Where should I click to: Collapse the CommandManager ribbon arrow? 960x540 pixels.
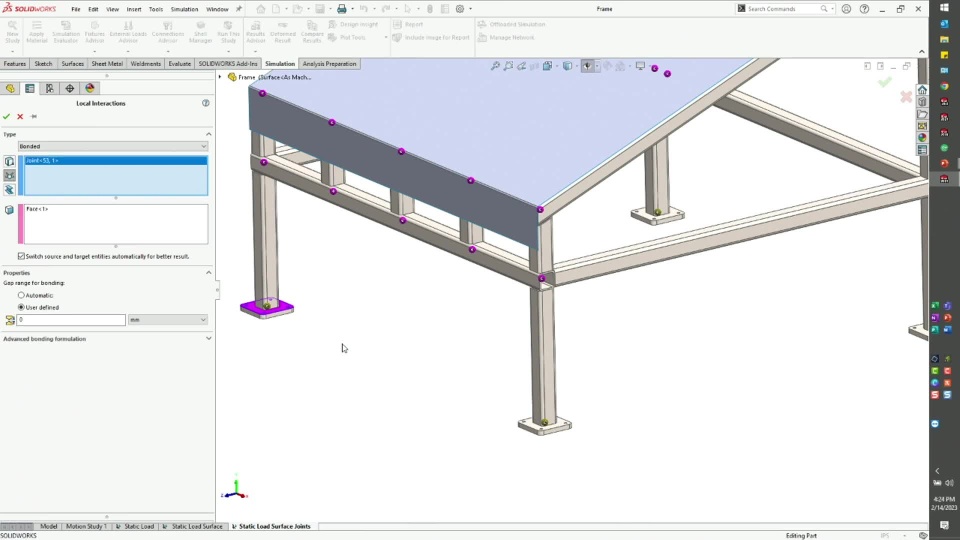click(x=921, y=52)
